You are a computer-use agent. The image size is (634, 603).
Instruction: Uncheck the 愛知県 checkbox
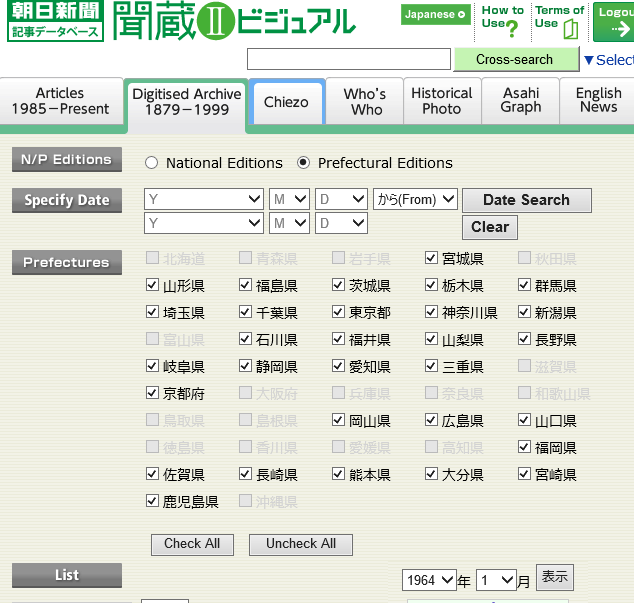[338, 366]
